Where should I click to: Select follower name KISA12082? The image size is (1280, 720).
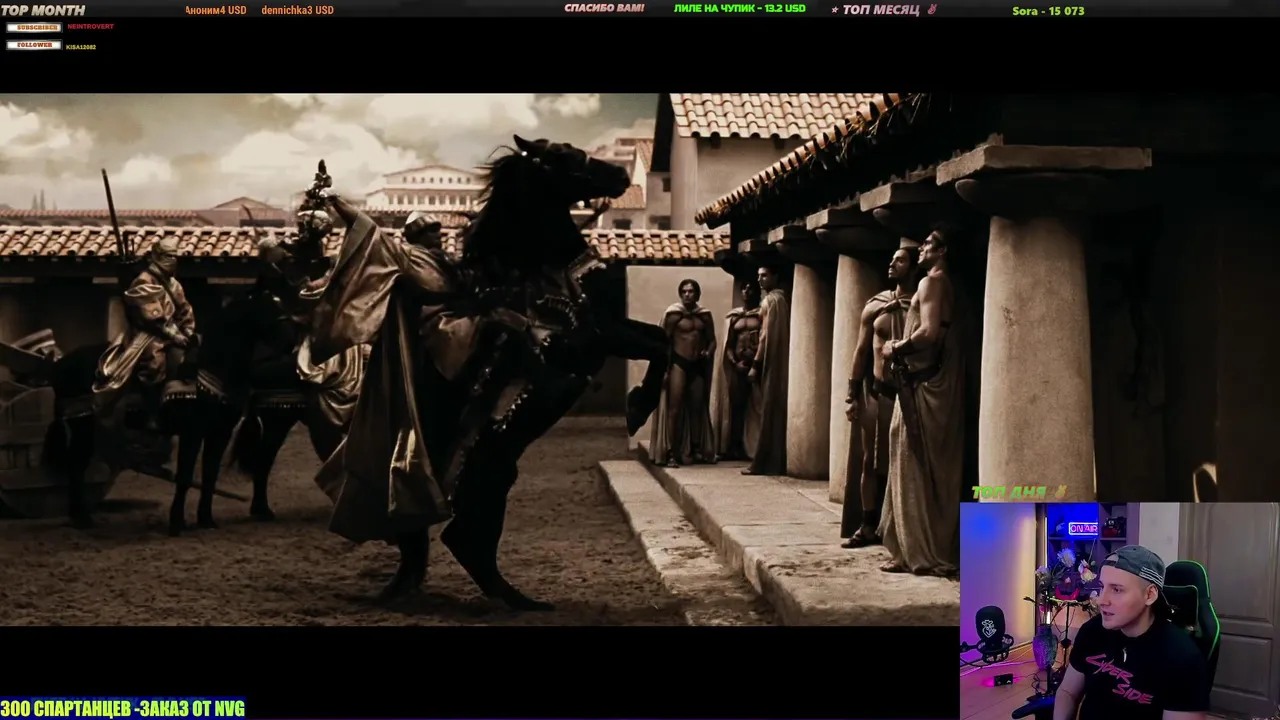click(x=81, y=47)
